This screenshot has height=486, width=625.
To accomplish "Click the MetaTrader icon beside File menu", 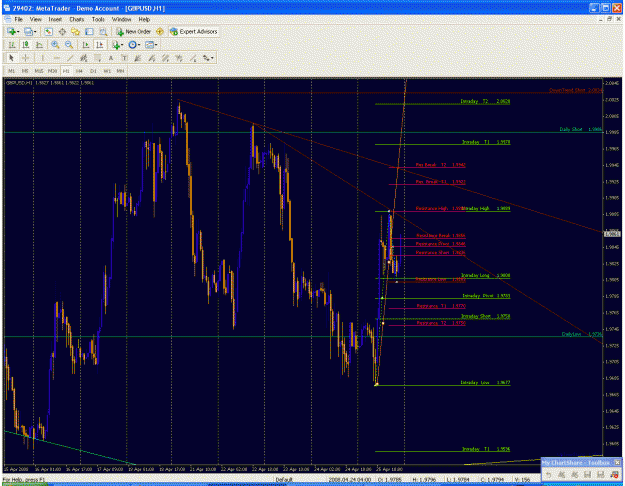I will (8, 19).
